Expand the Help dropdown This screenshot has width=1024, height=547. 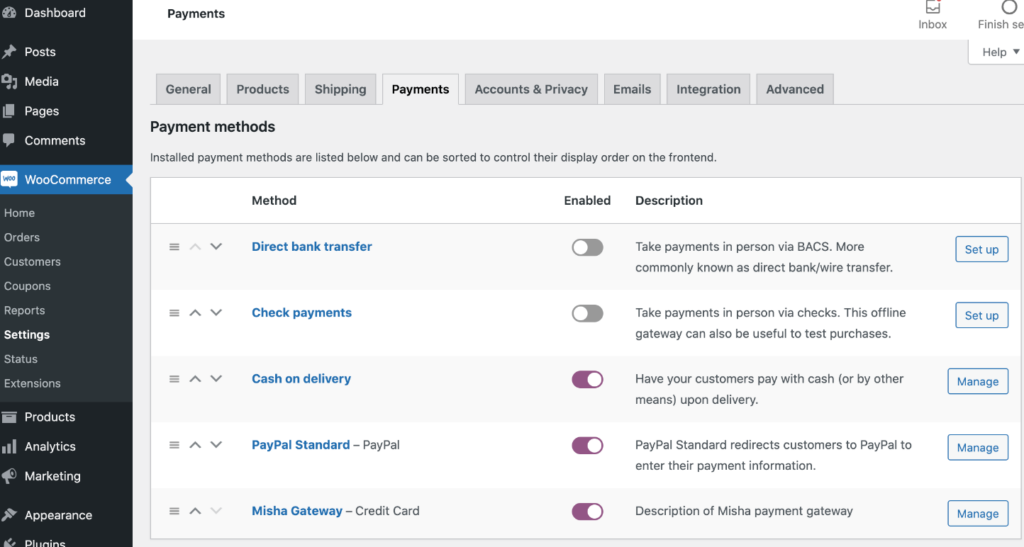pos(999,52)
